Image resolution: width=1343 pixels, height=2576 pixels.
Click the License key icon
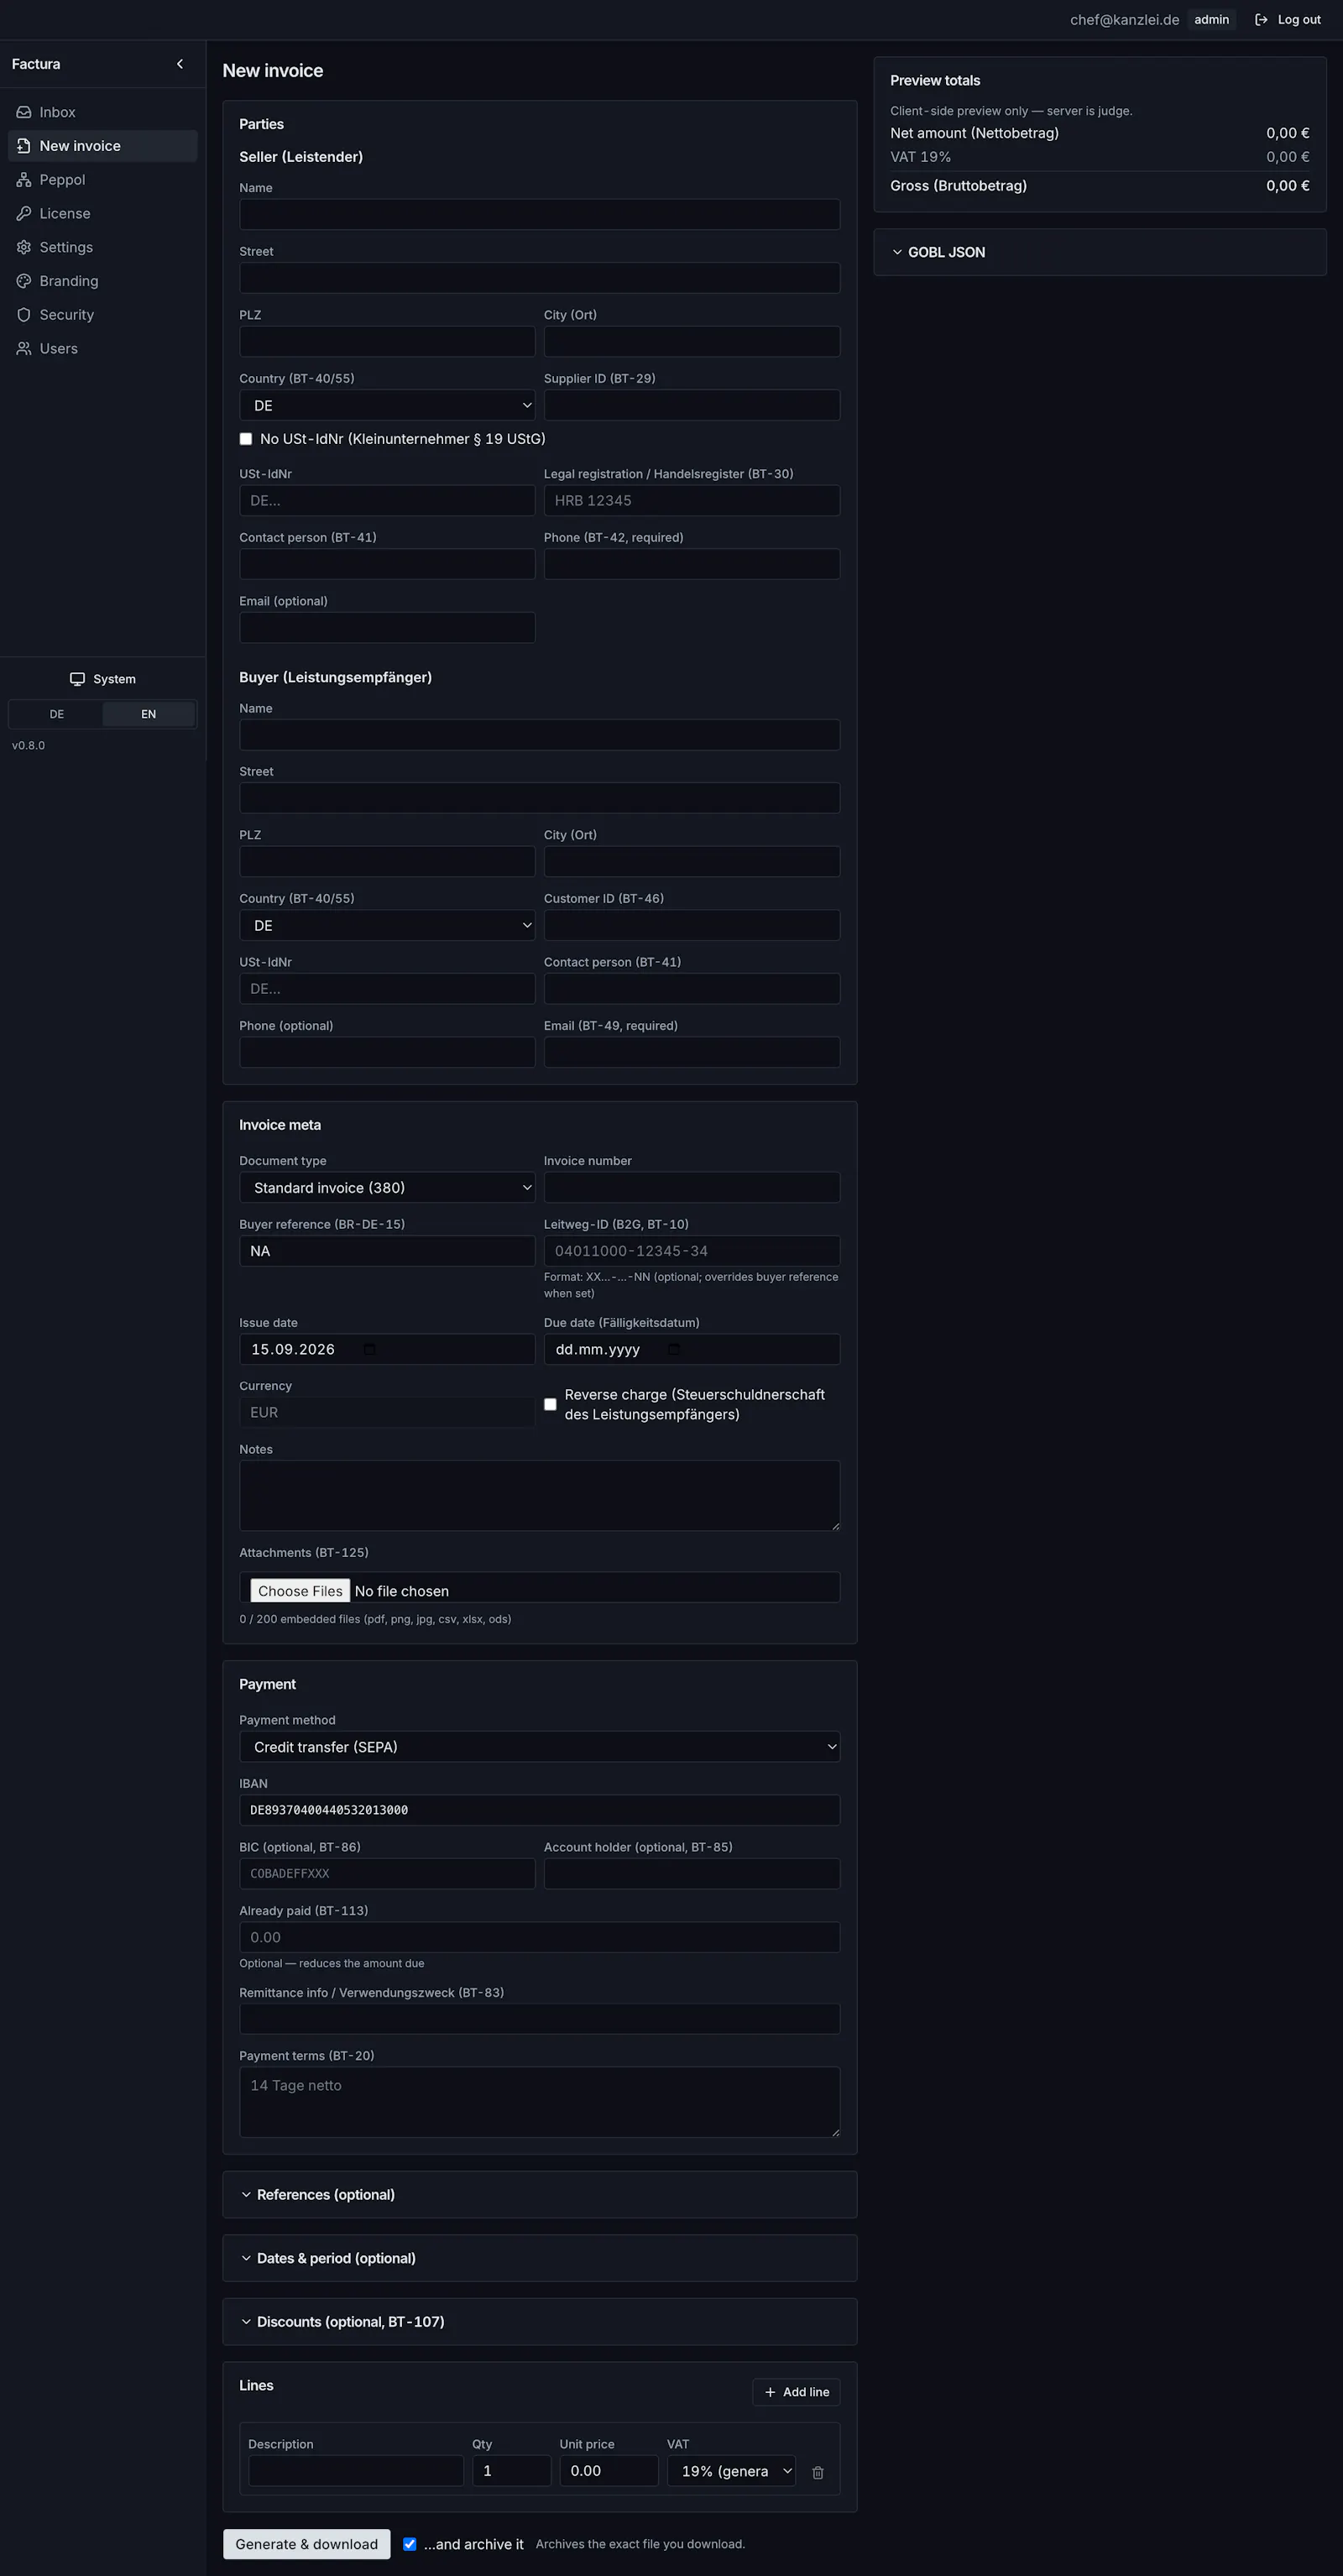point(24,213)
